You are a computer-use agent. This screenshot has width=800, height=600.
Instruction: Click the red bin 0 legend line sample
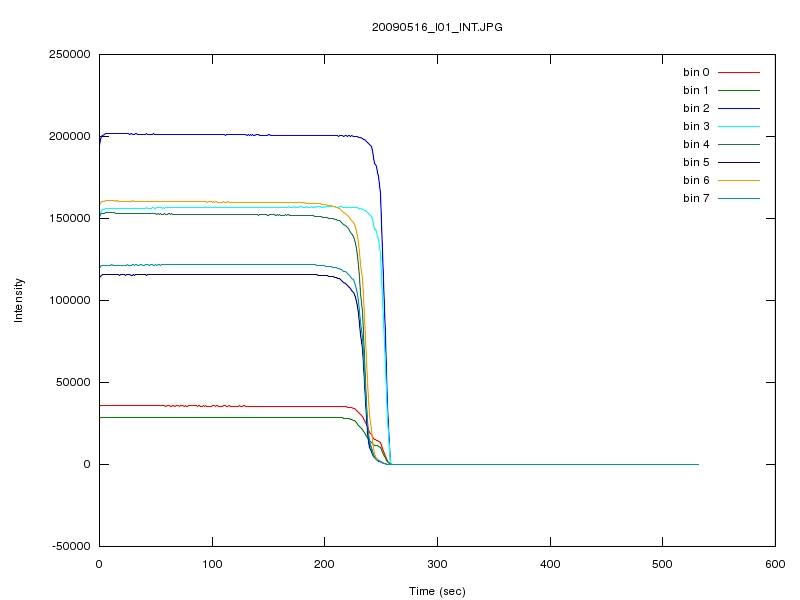[x=739, y=72]
